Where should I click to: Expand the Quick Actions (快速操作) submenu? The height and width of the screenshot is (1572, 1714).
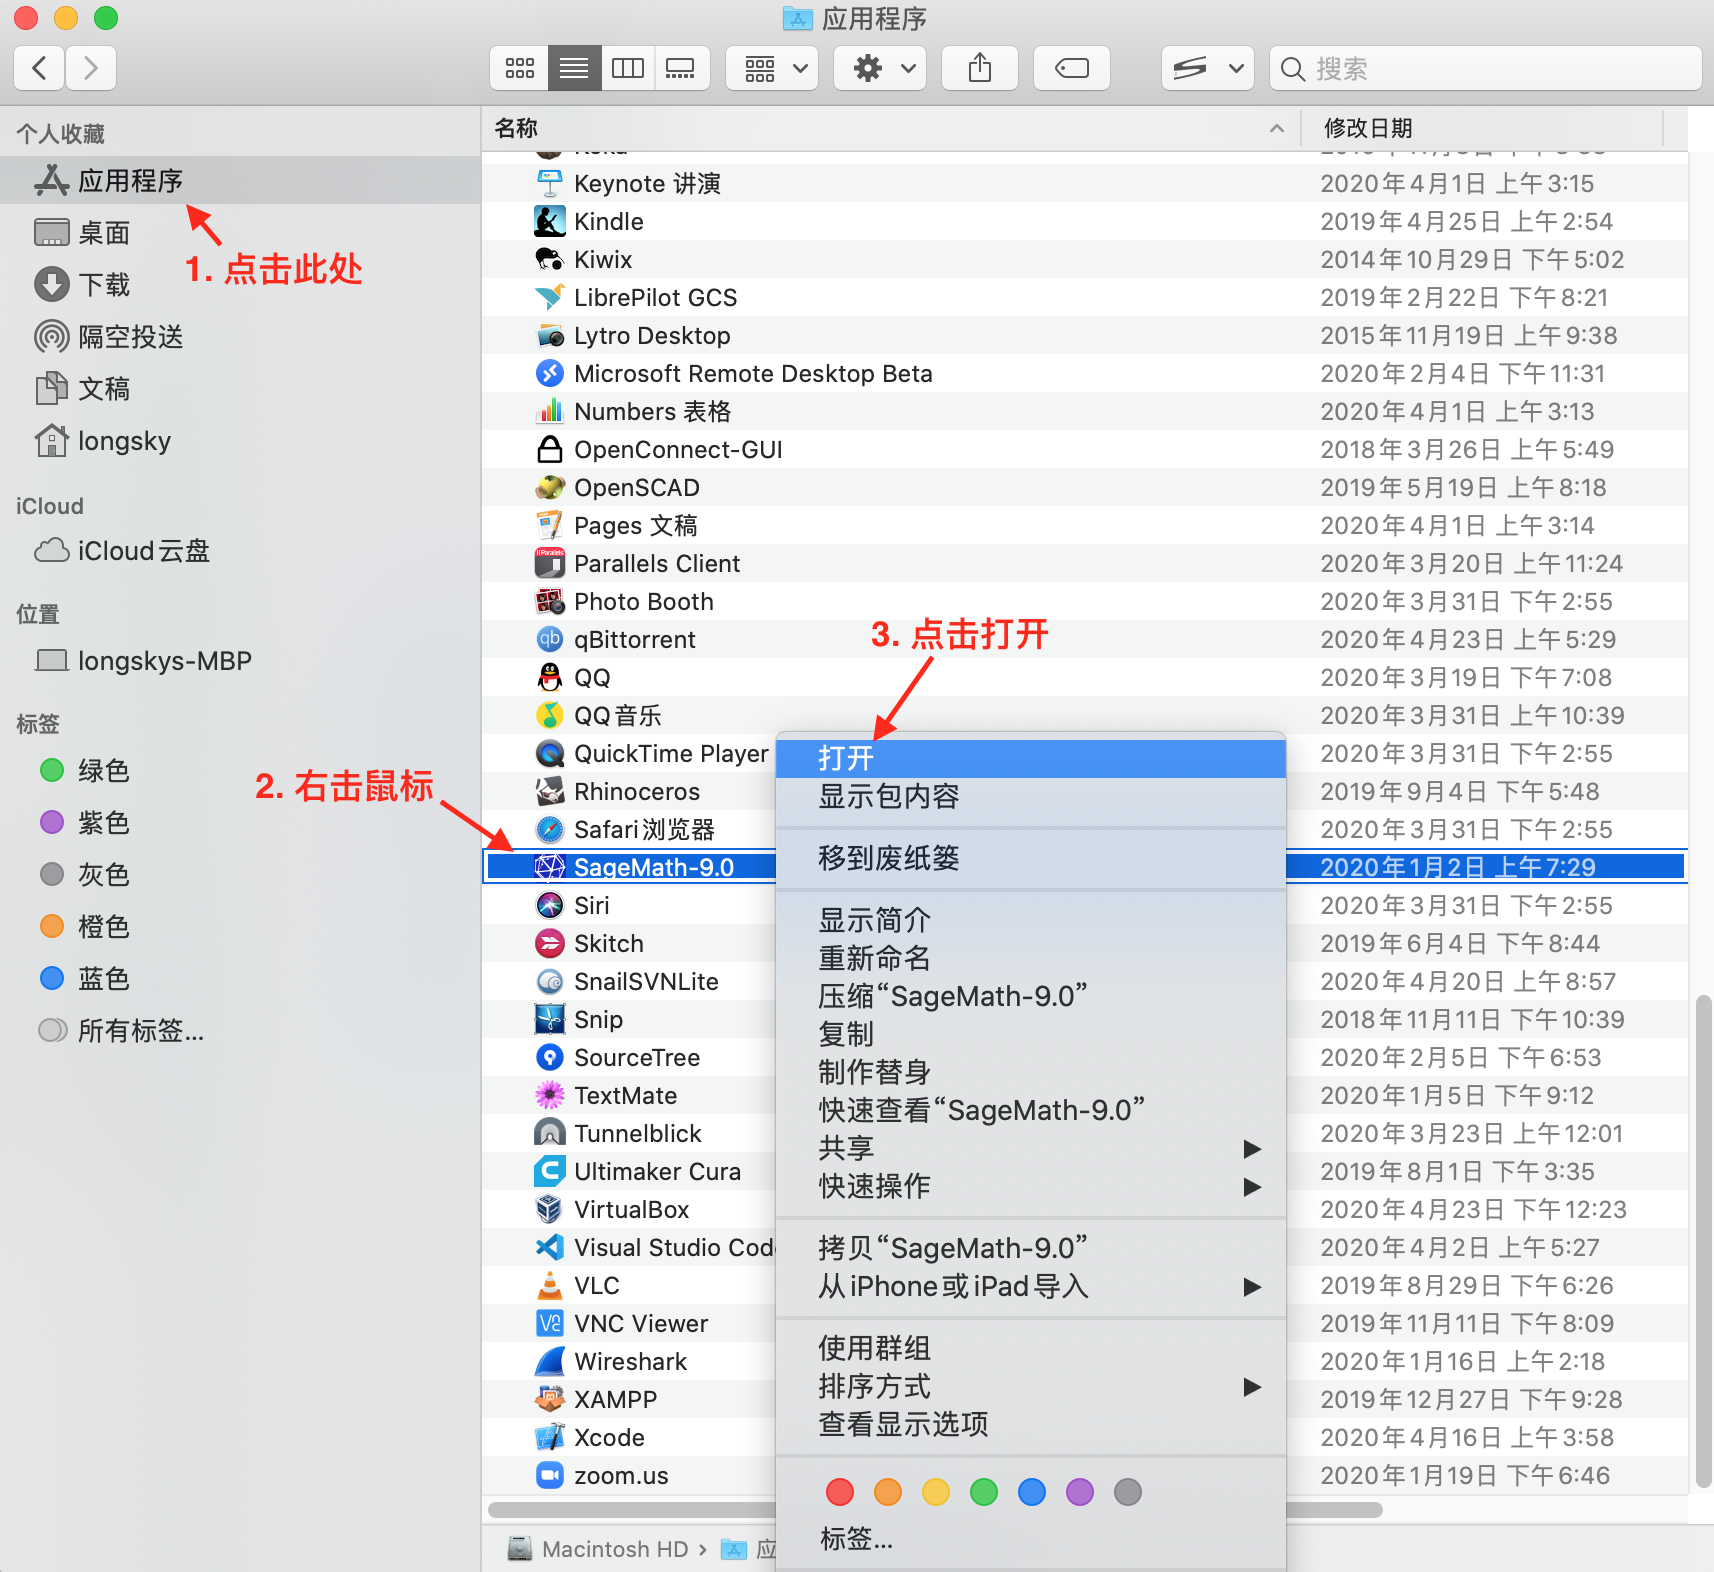(x=1031, y=1186)
